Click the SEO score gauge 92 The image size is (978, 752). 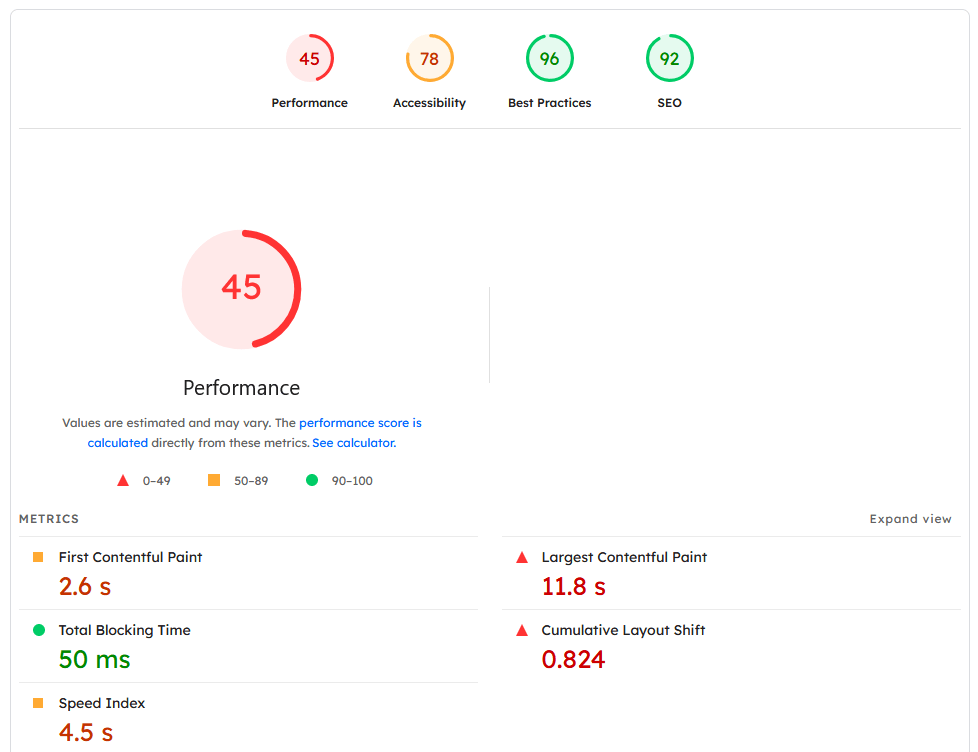[x=669, y=59]
